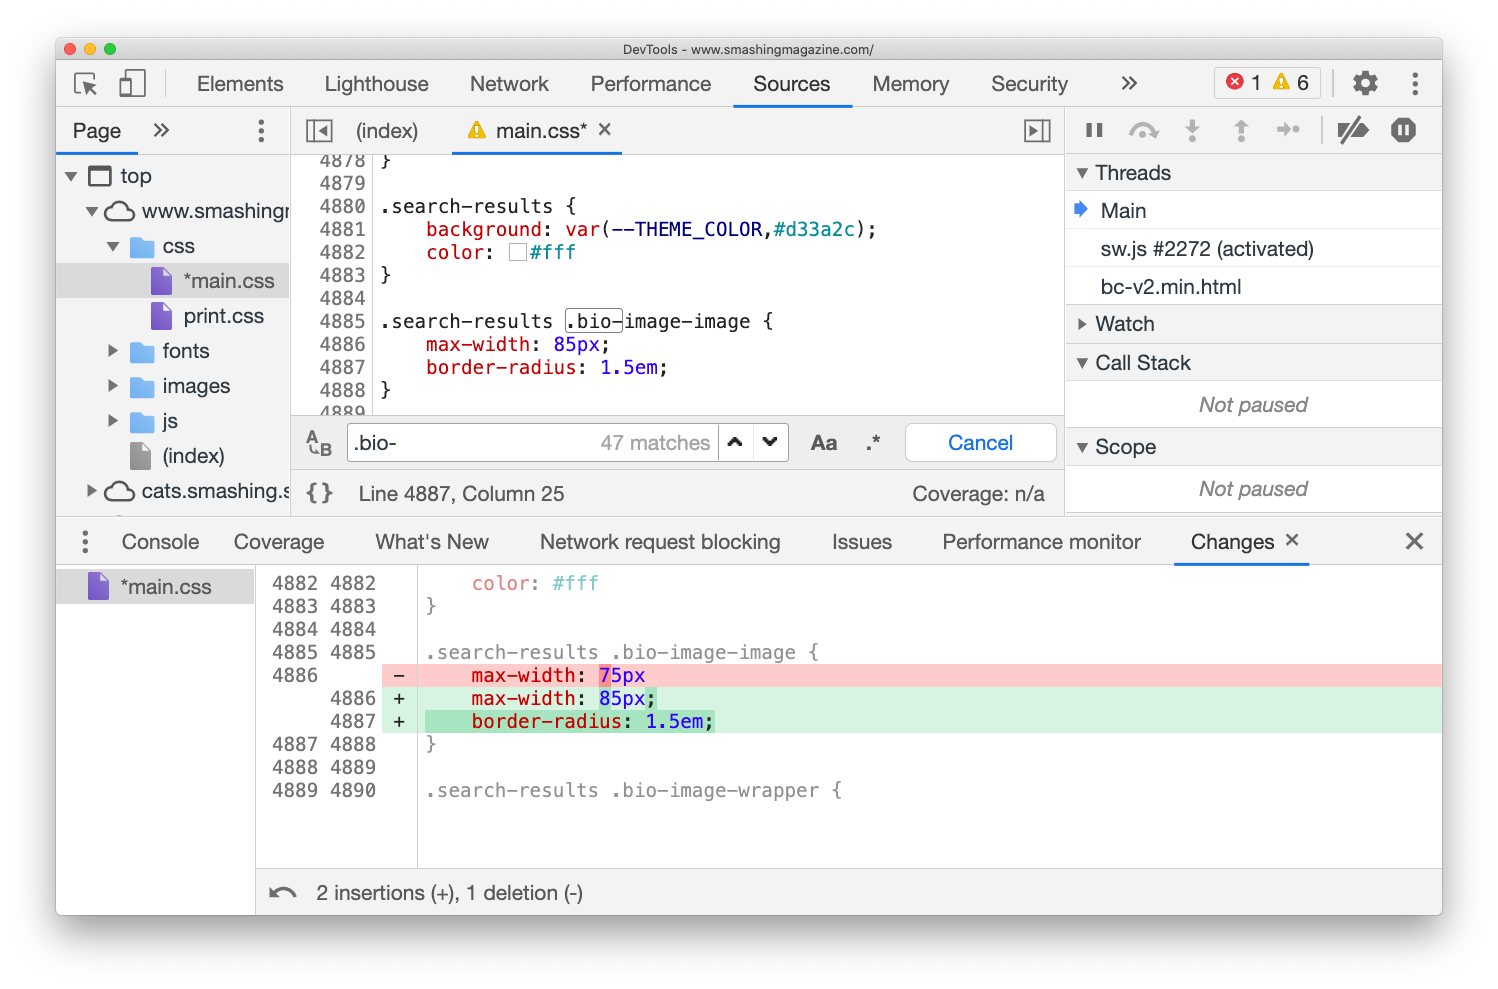1498x989 pixels.
Task: Open the Lighthouse panel
Action: (x=376, y=84)
